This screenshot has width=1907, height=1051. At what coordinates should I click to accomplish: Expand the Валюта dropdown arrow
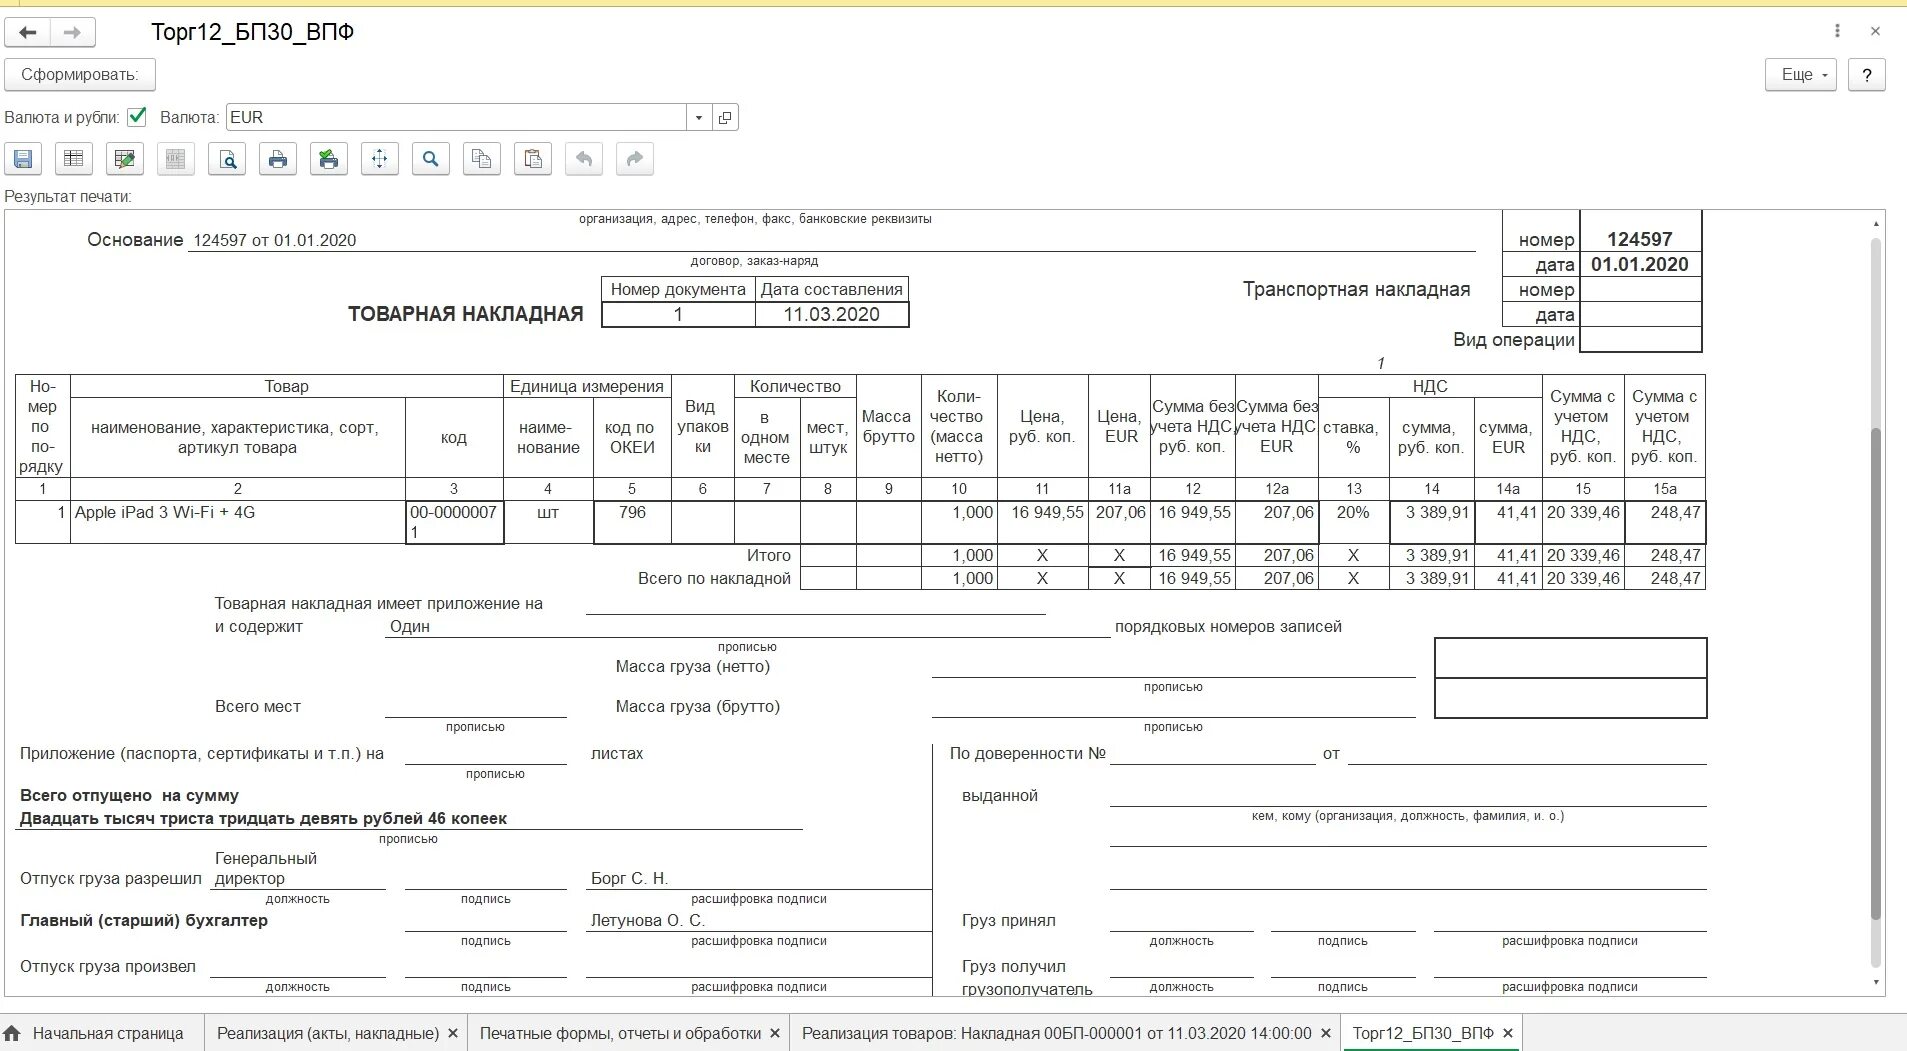pyautogui.click(x=699, y=117)
